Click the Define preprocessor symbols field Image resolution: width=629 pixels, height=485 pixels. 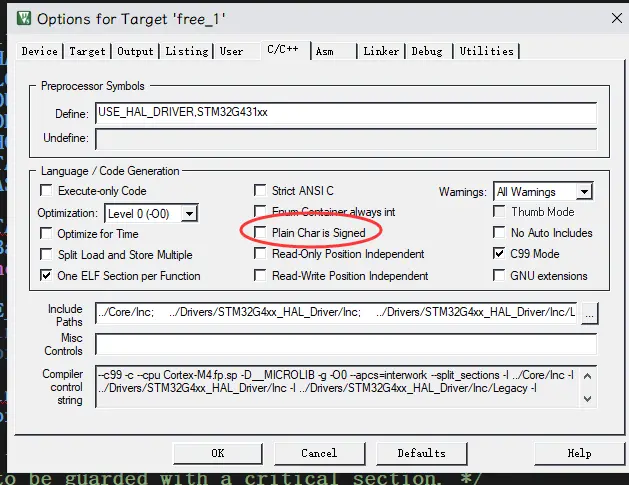coord(346,113)
